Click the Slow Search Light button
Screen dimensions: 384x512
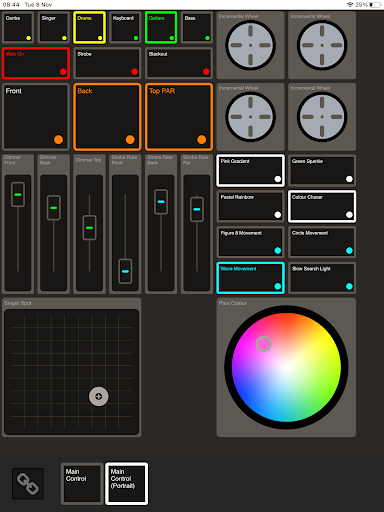(322, 278)
